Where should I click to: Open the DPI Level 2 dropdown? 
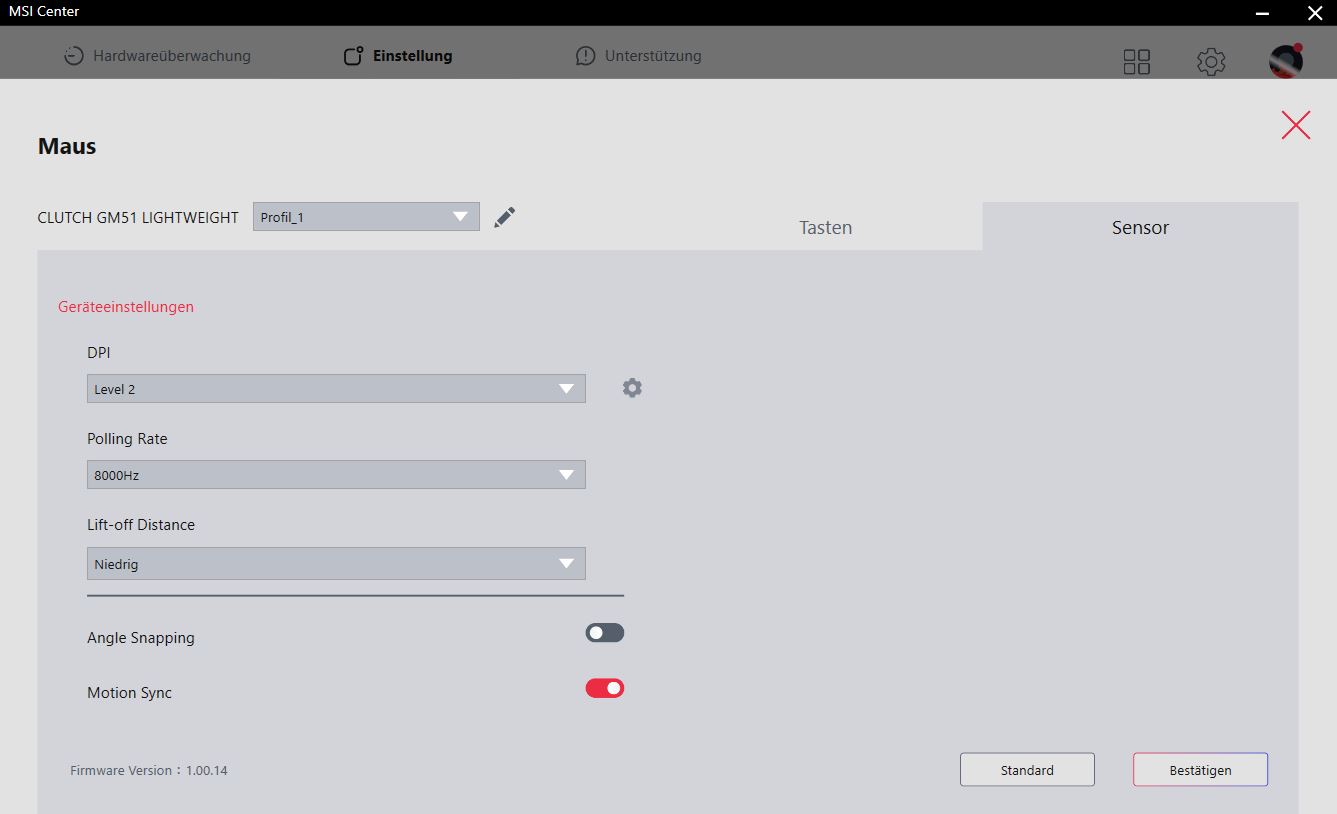coord(336,389)
